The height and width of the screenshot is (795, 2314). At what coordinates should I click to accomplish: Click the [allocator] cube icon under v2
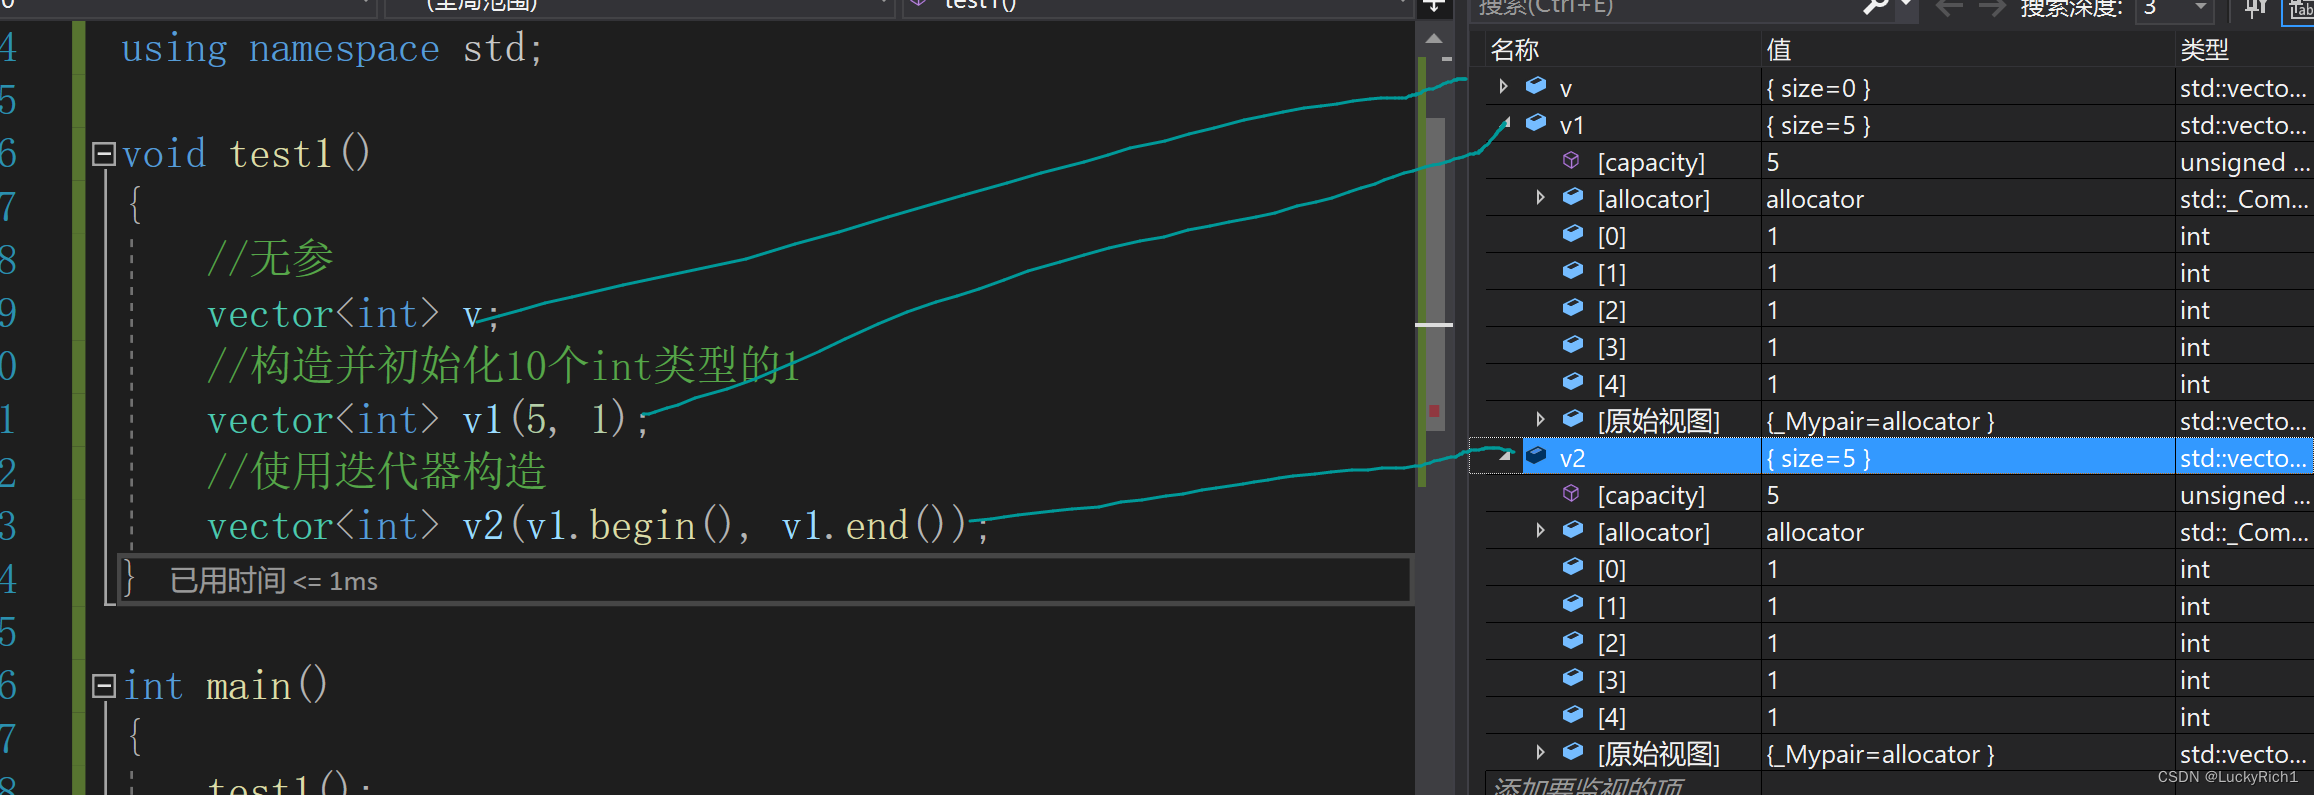pyautogui.click(x=1573, y=531)
